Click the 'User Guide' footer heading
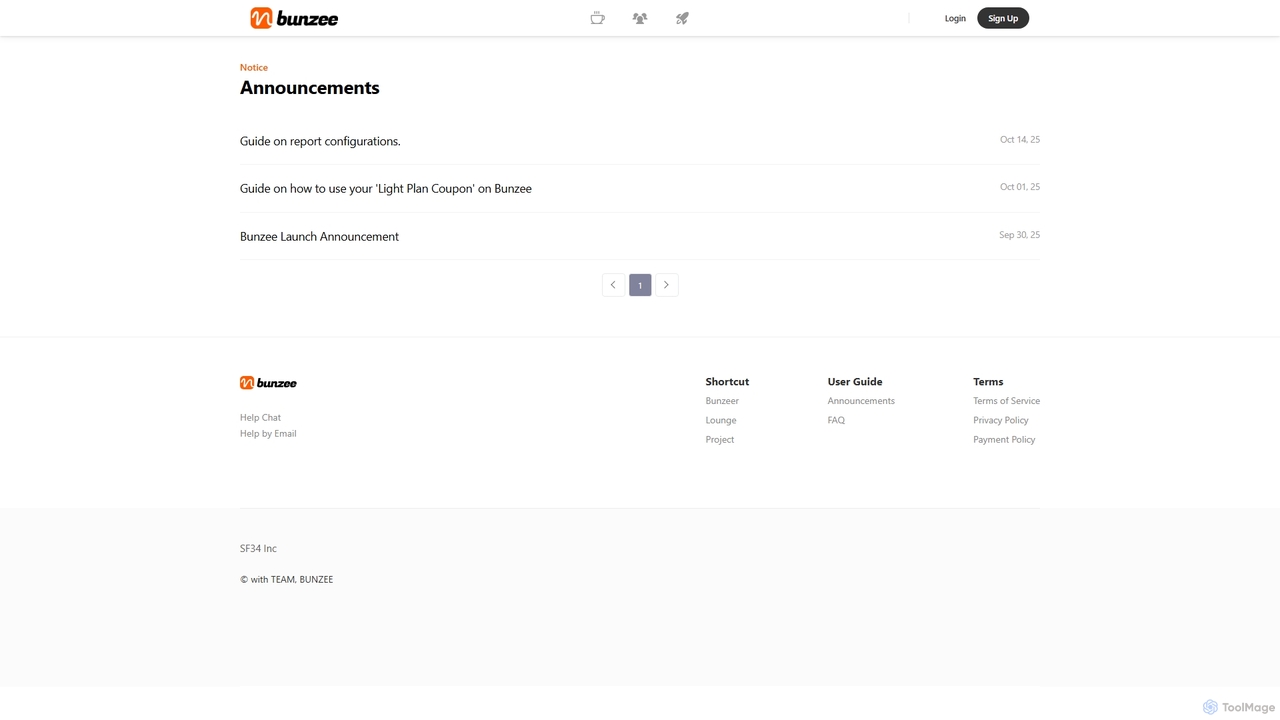The height and width of the screenshot is (720, 1280). pyautogui.click(x=855, y=381)
